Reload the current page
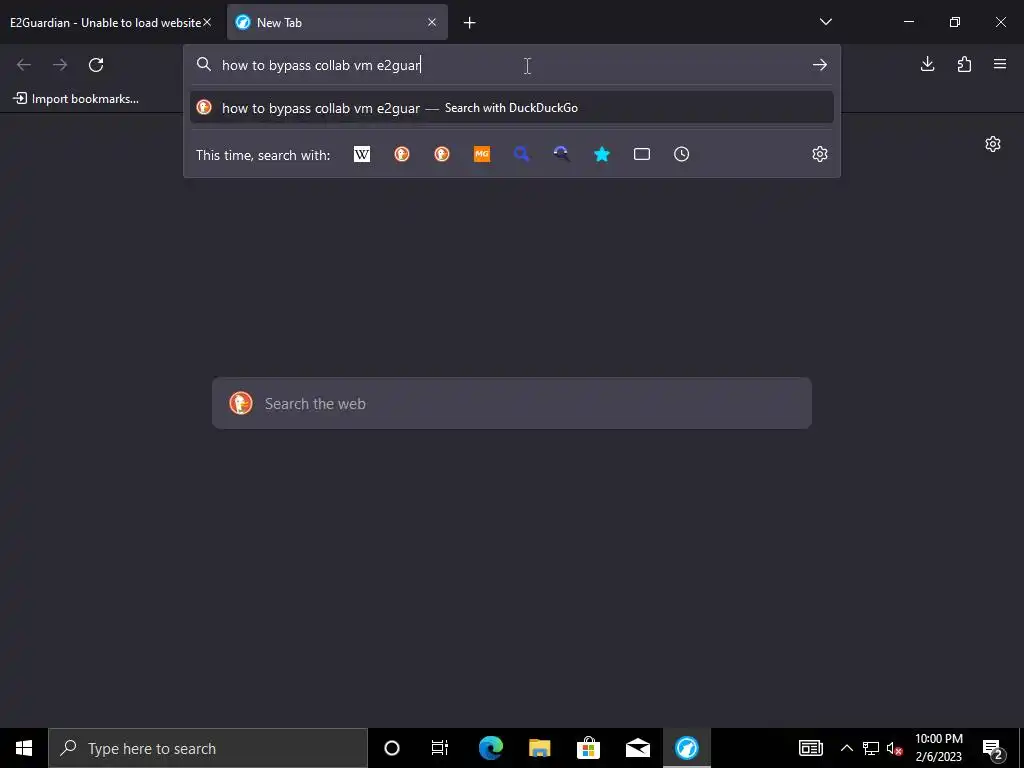The width and height of the screenshot is (1024, 768). 96,65
